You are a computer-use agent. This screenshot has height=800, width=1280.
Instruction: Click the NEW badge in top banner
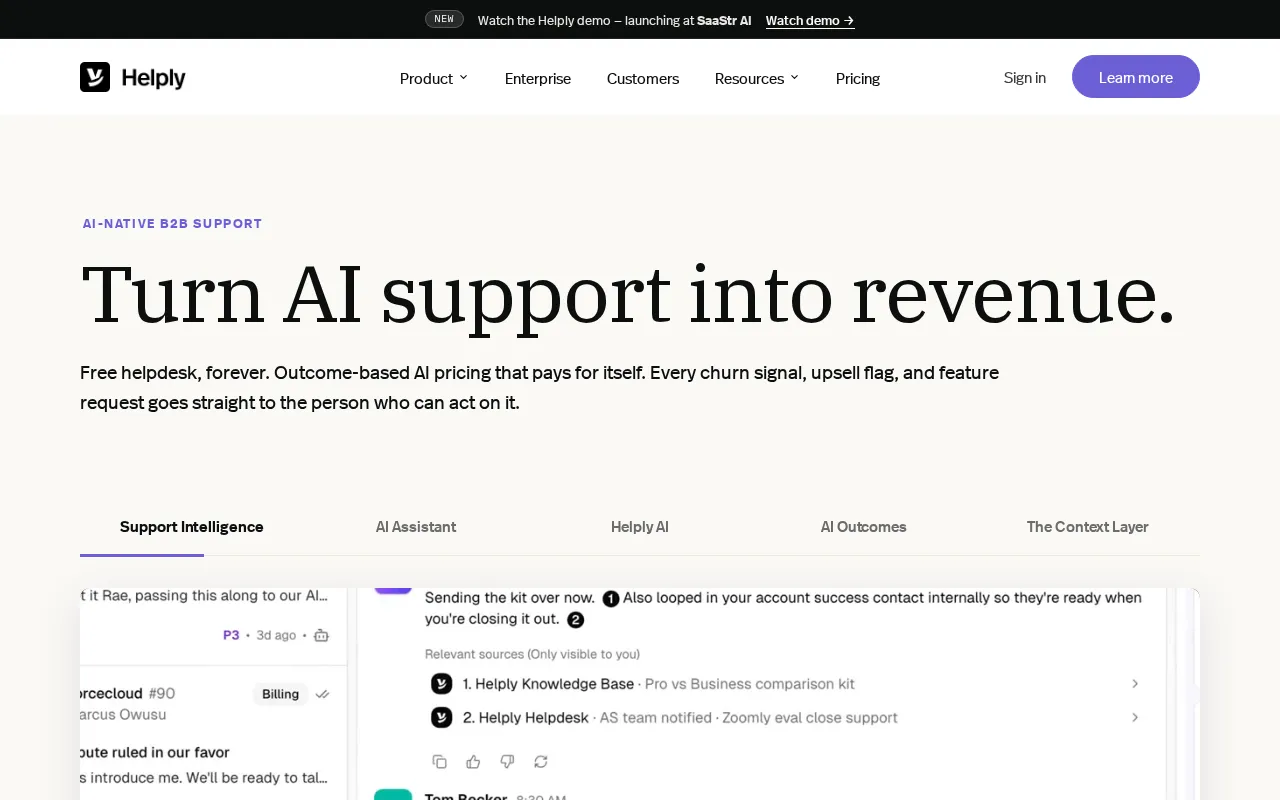(444, 19)
